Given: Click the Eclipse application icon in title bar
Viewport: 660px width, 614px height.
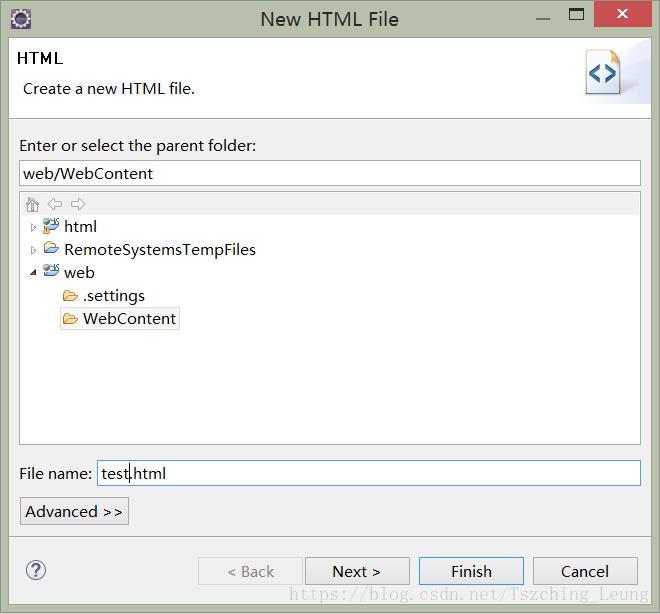Looking at the screenshot, I should [21, 19].
